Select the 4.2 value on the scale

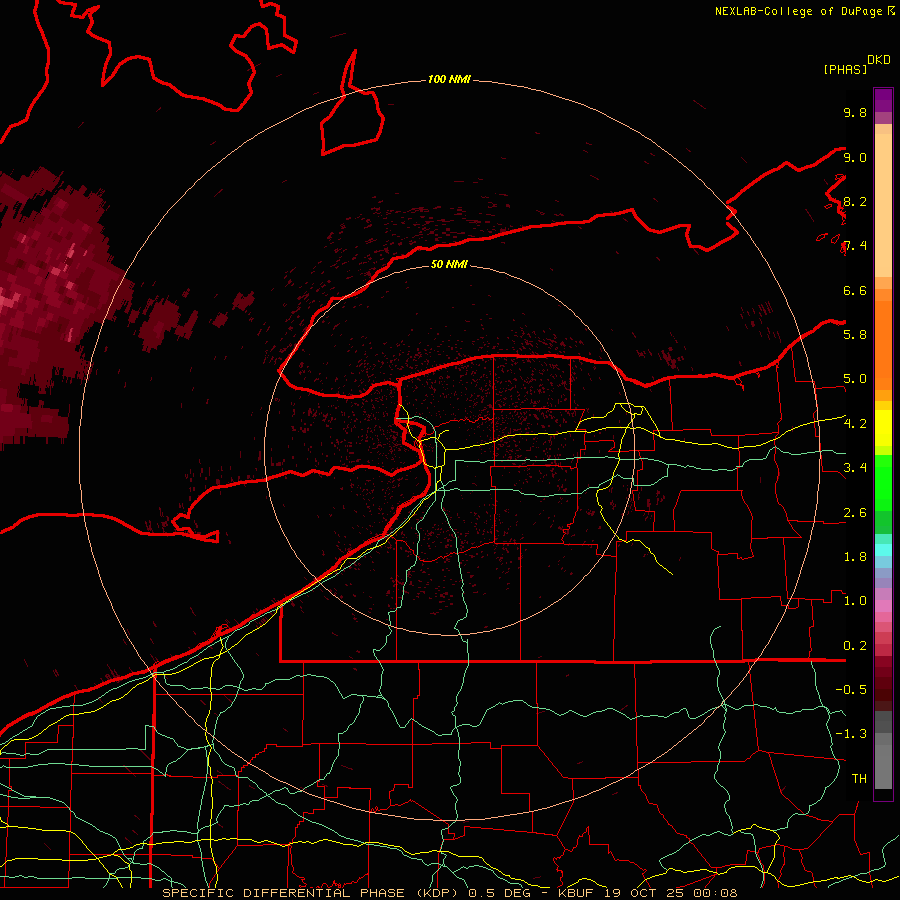pyautogui.click(x=855, y=423)
